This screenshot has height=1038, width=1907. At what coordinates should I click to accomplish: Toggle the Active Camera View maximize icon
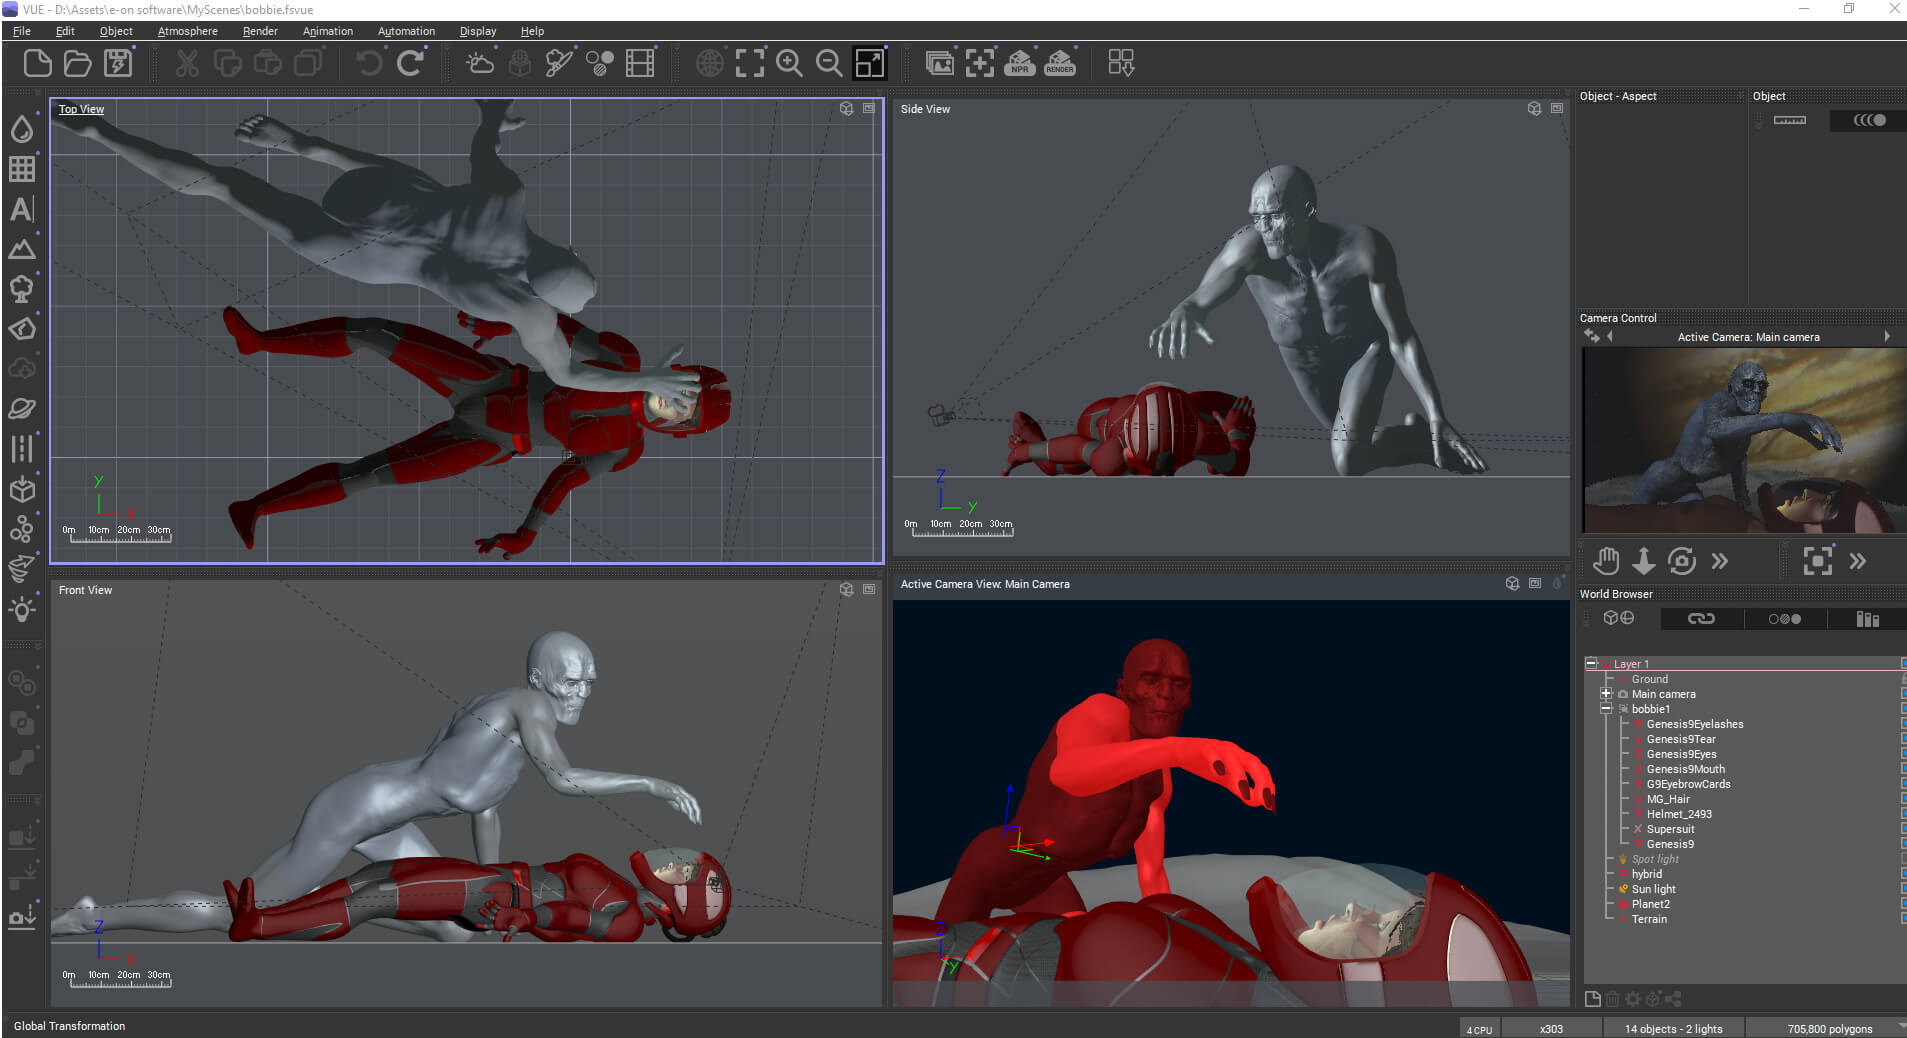pyautogui.click(x=1535, y=583)
